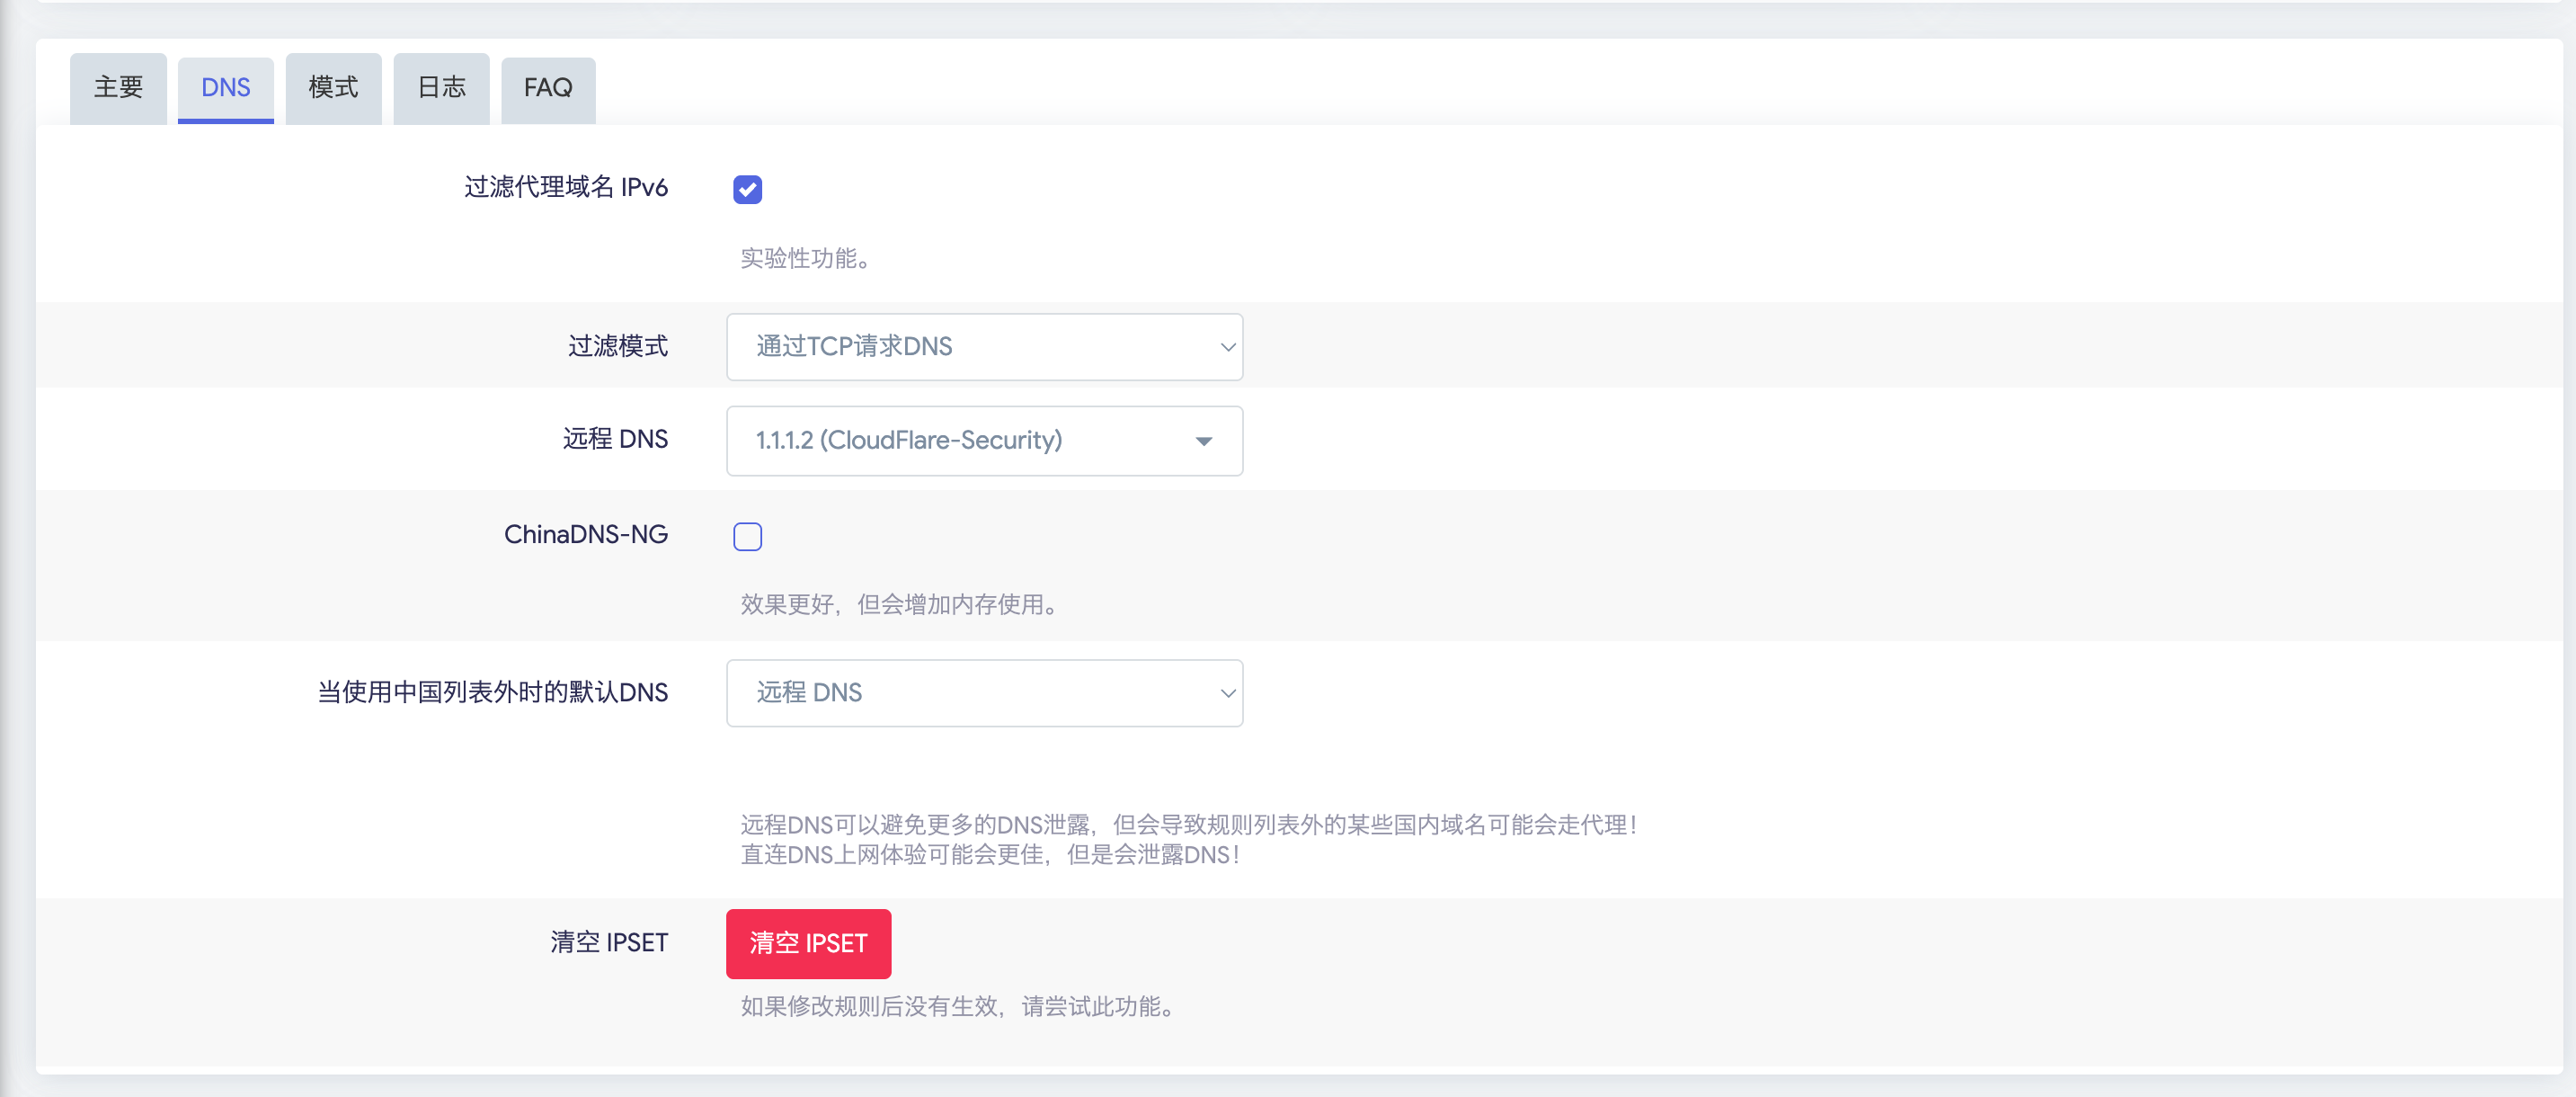Click the ChinaDNS-NG label text
The height and width of the screenshot is (1097, 2576).
586,534
